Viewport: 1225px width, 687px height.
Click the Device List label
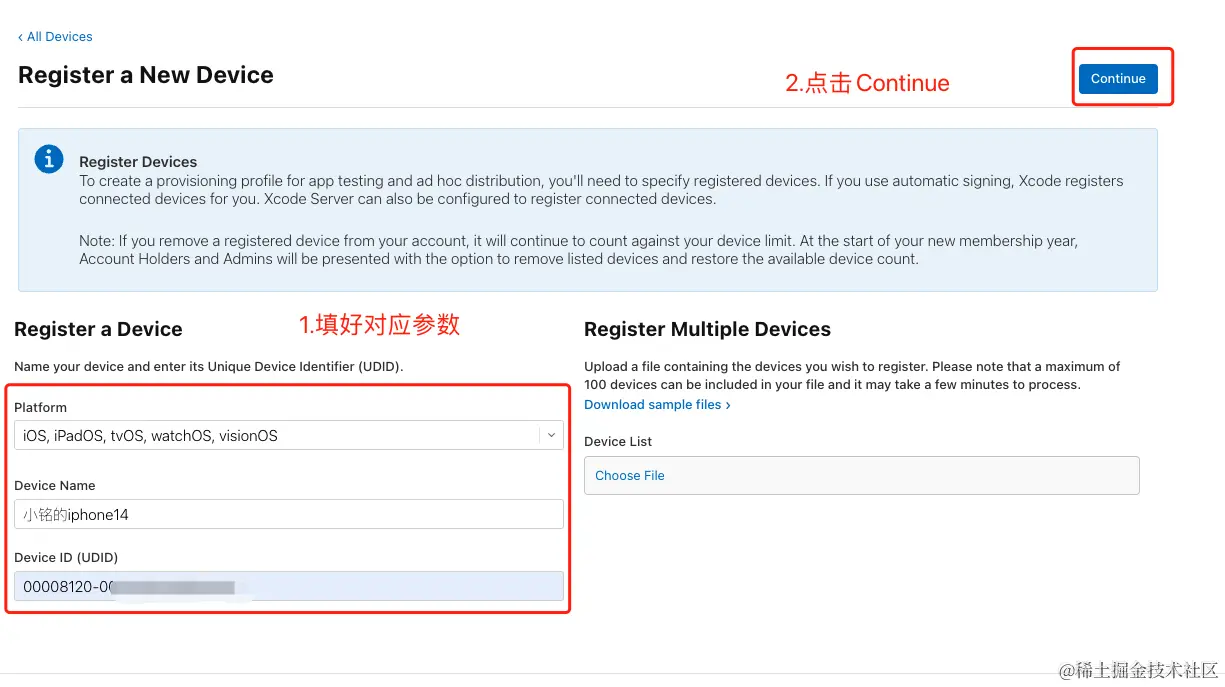[618, 442]
